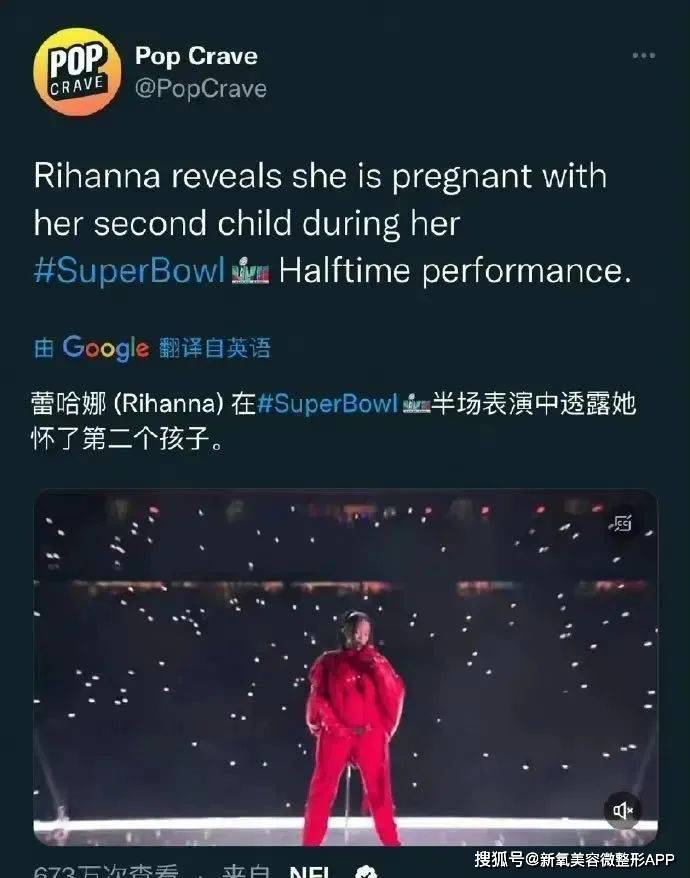690x878 pixels.
Task: Click the original English tweet text
Action: (333, 223)
